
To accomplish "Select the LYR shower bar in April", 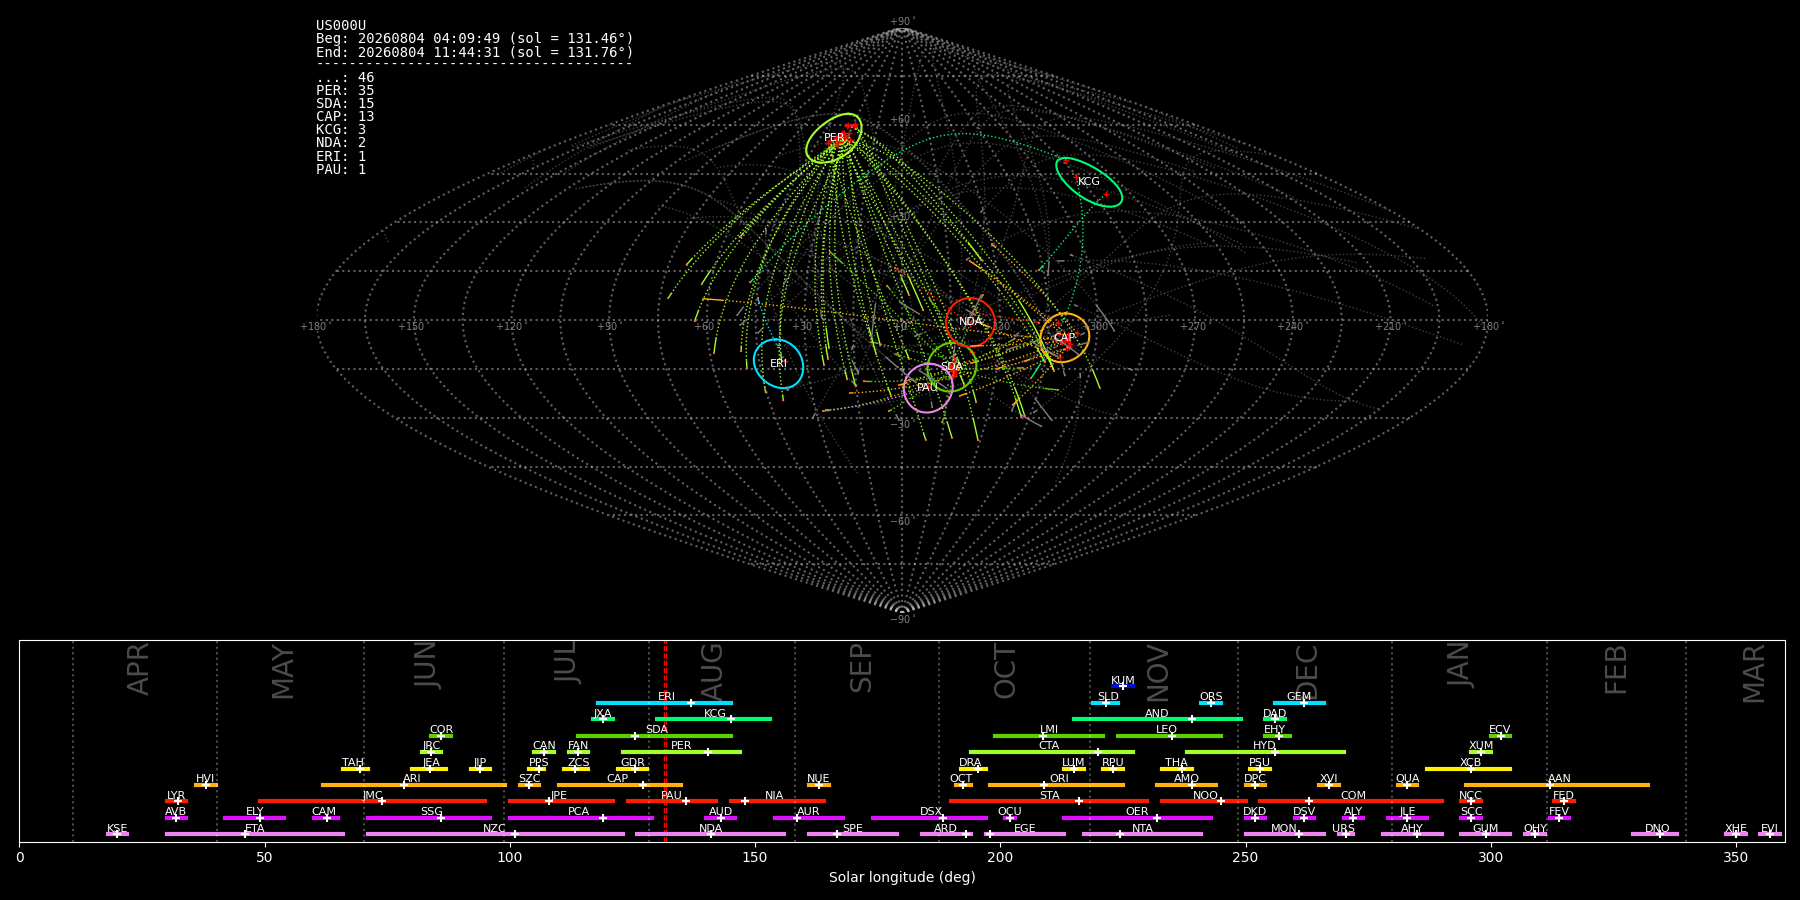I will click(x=176, y=801).
